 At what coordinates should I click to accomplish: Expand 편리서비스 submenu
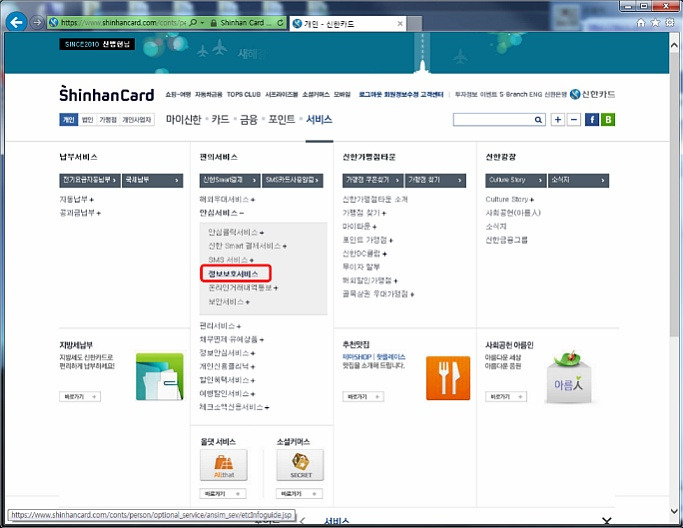point(220,325)
